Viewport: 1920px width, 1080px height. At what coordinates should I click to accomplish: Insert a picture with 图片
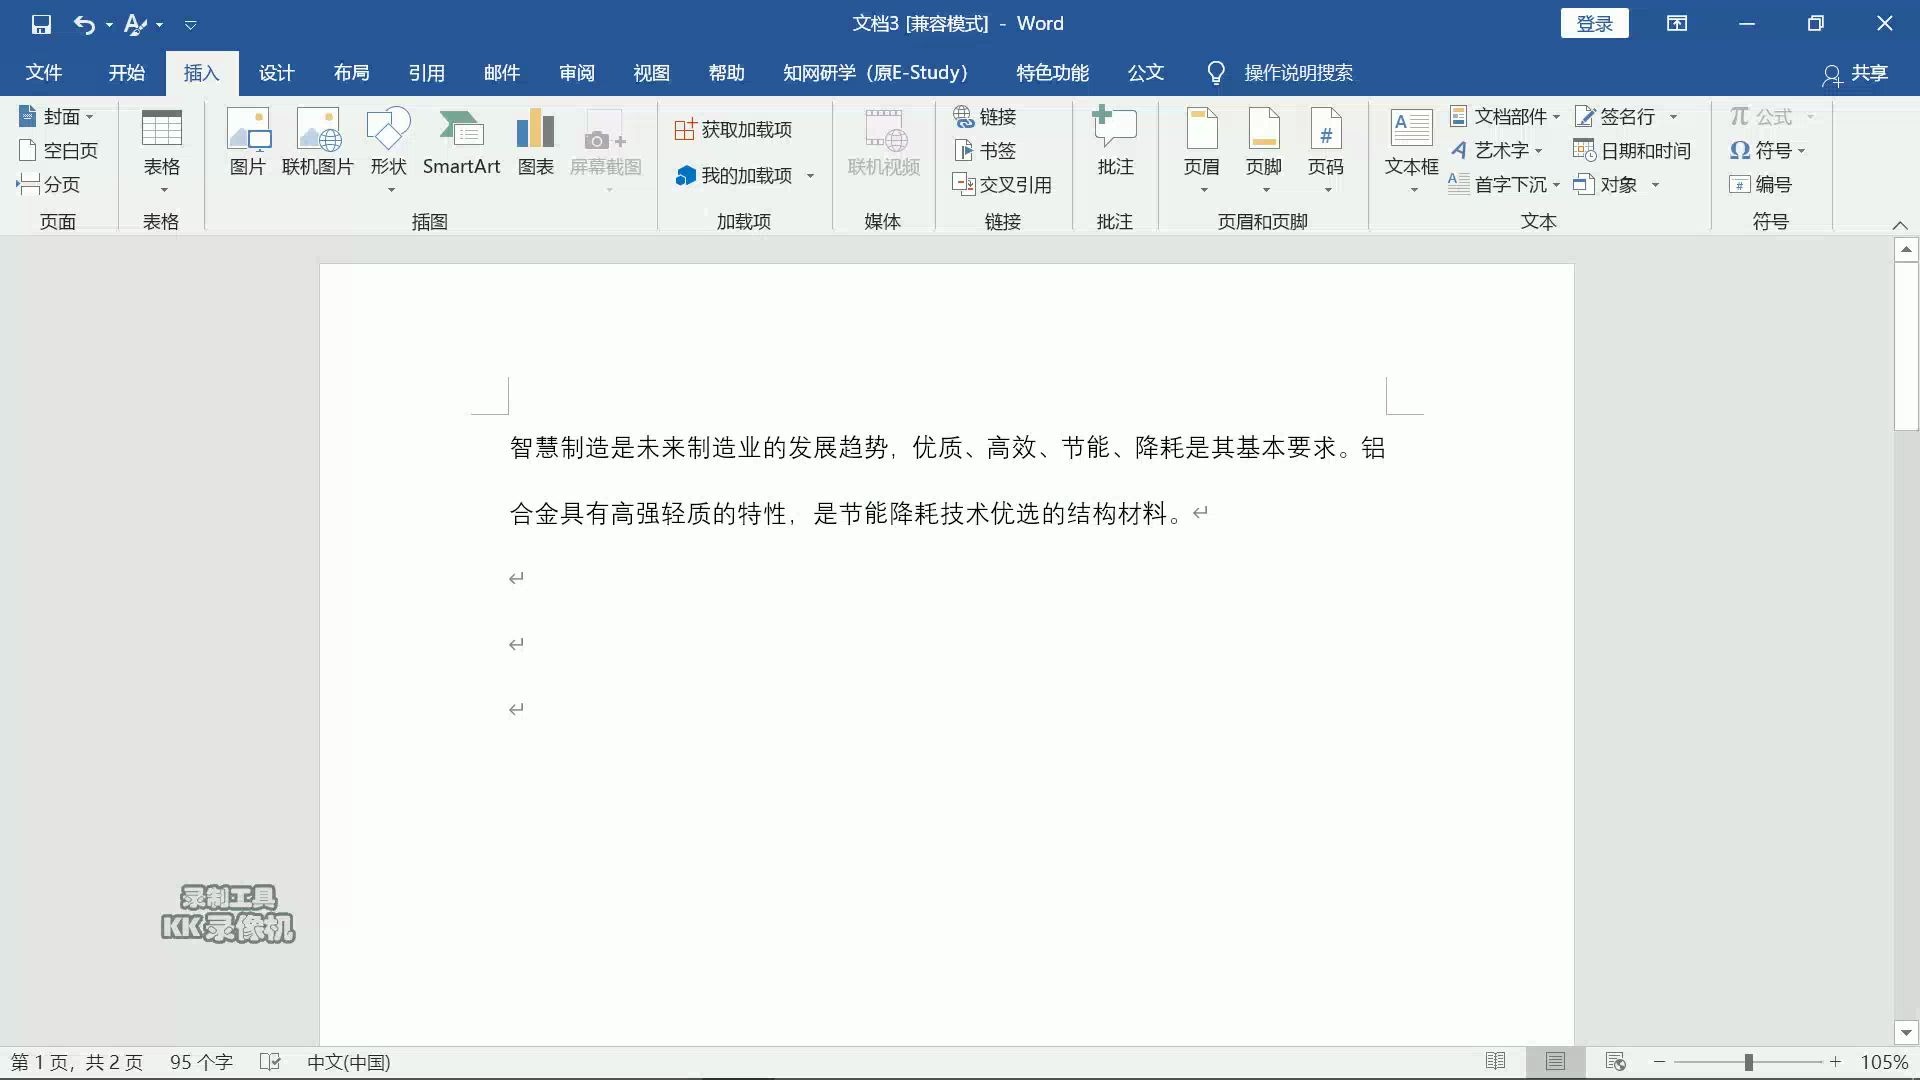click(248, 143)
